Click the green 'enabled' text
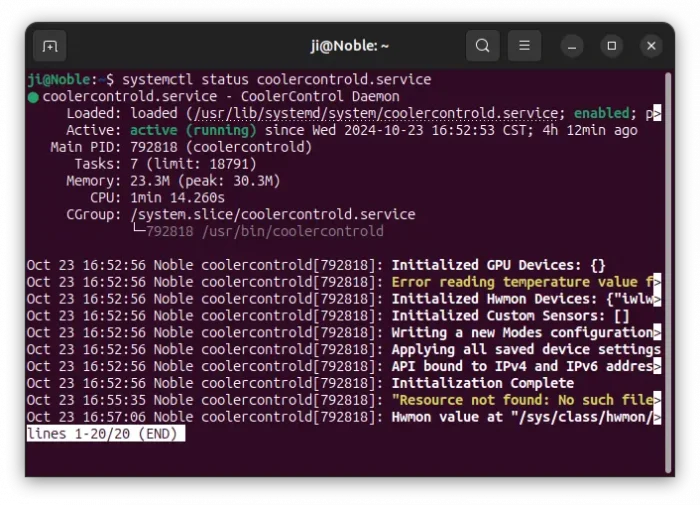 pos(601,113)
